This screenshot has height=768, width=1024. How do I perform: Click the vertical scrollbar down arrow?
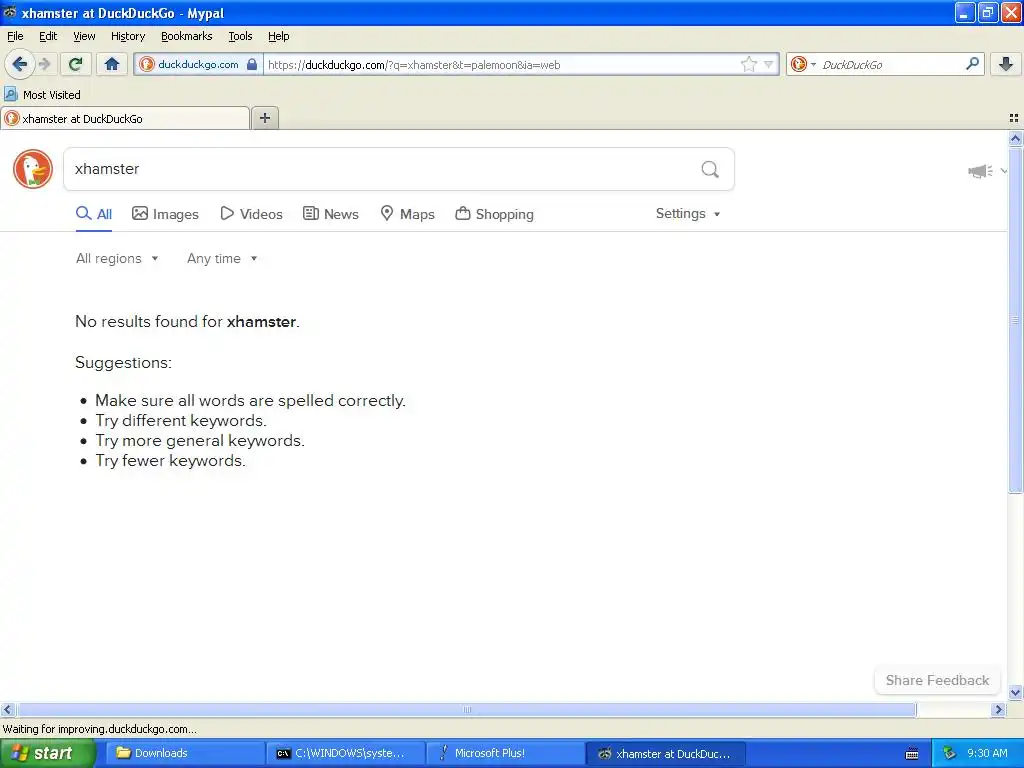(1015, 693)
